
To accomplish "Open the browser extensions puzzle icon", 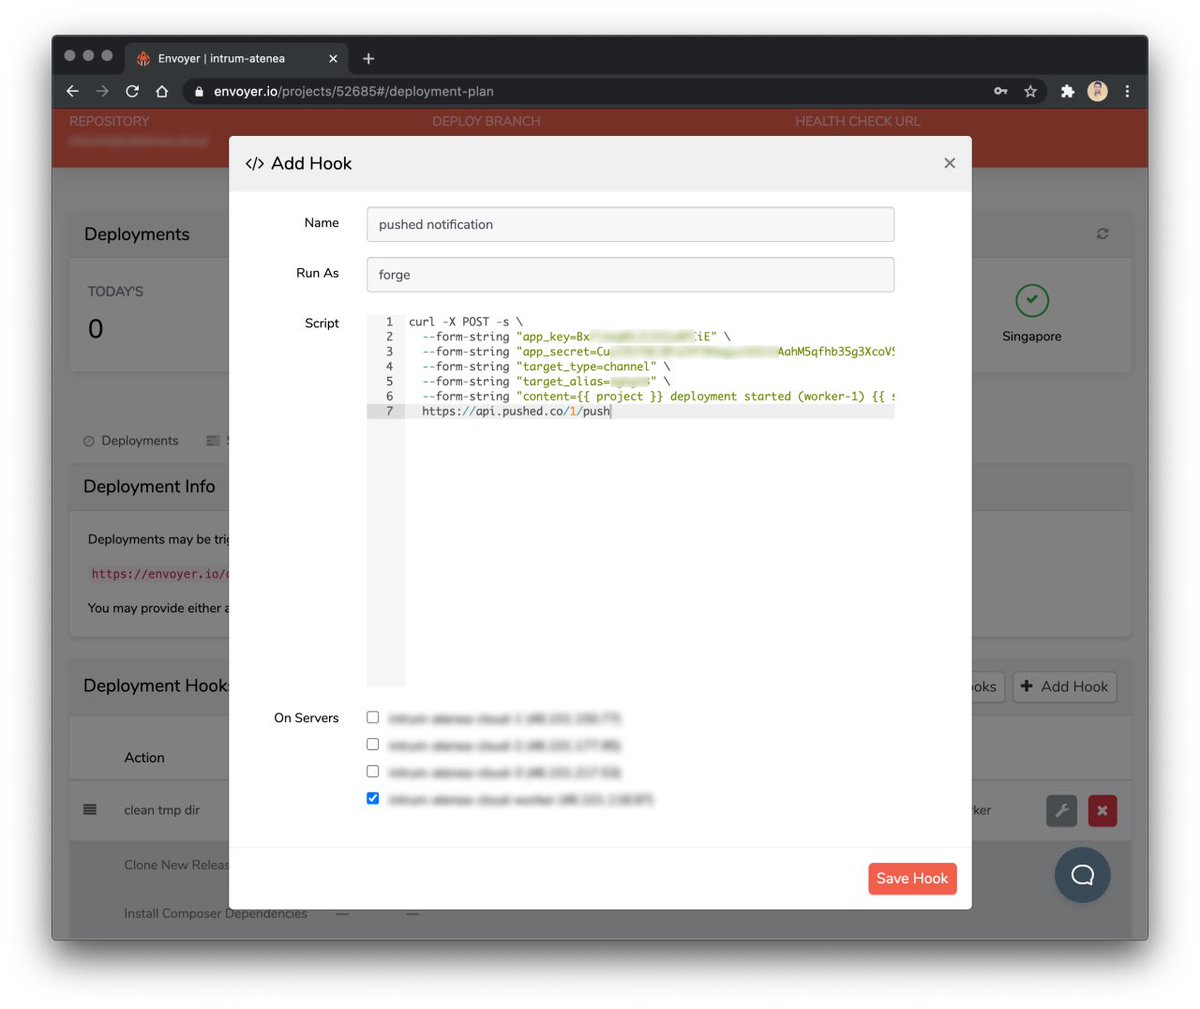I will click(1067, 91).
